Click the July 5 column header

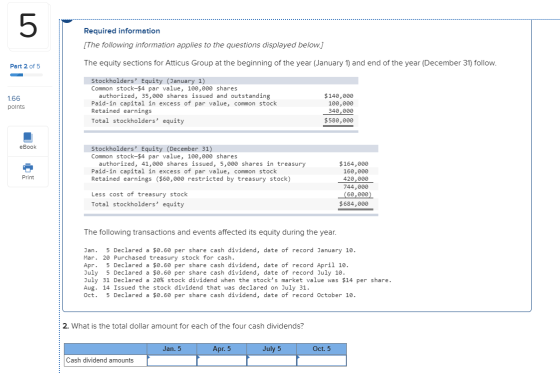tap(271, 349)
